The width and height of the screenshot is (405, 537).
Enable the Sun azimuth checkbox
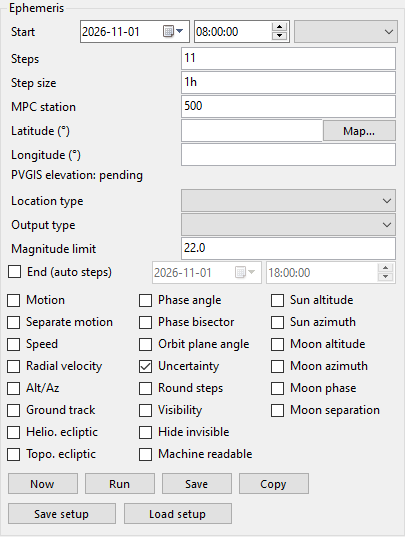click(x=277, y=322)
